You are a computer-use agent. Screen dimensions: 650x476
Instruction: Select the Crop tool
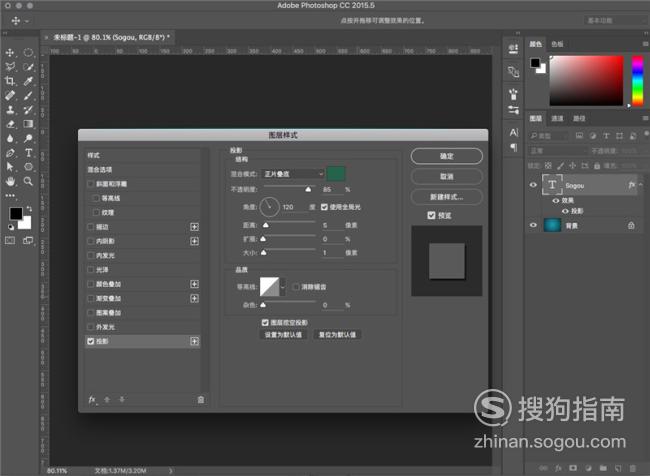pos(10,81)
